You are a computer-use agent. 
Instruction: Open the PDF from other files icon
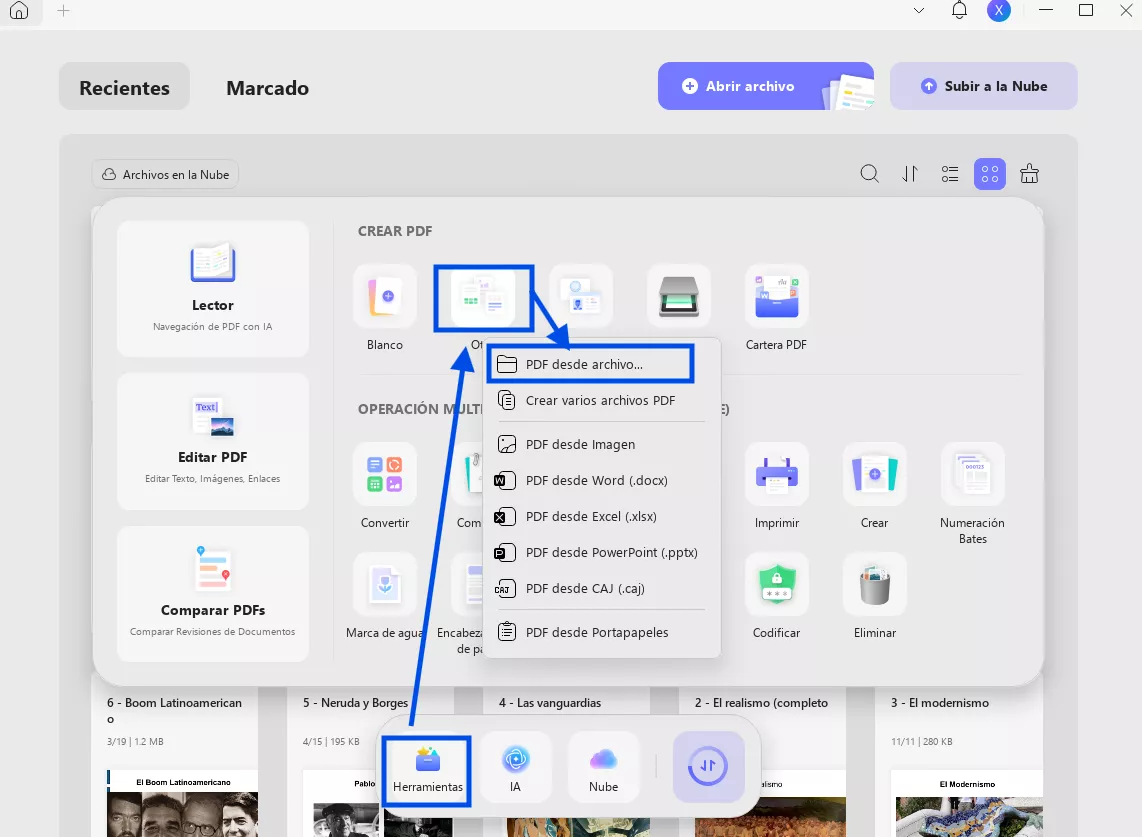[x=484, y=298]
